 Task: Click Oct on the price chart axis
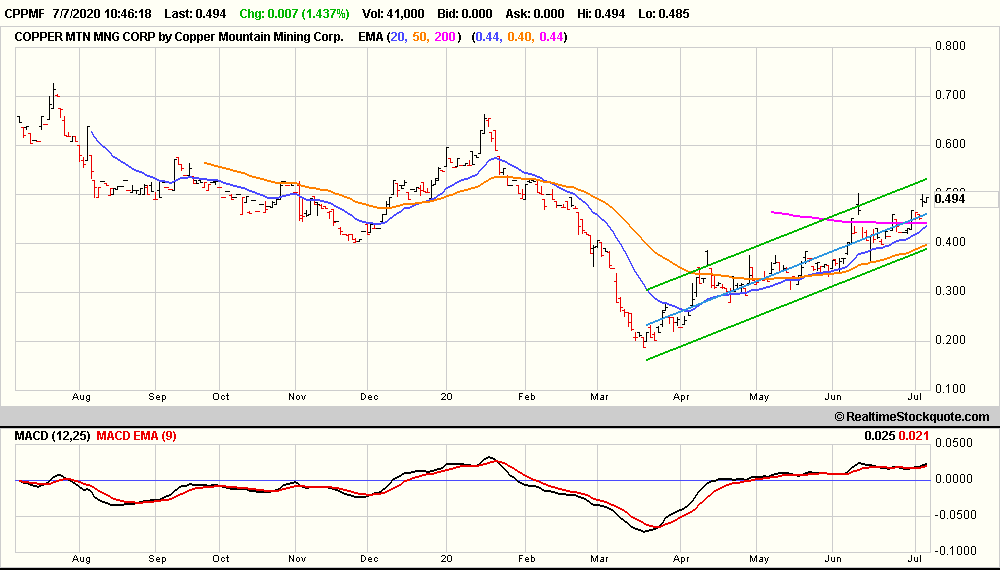click(x=221, y=397)
